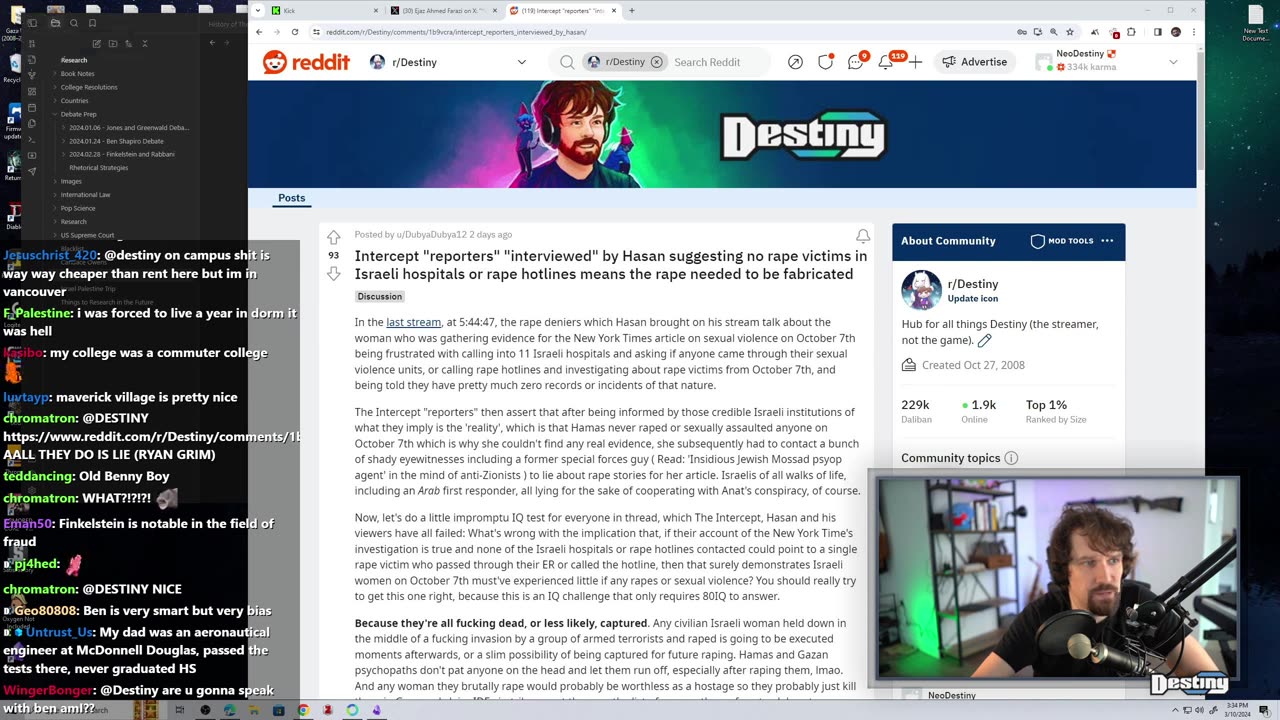Click the Advertise button
The height and width of the screenshot is (720, 1280).
(x=974, y=62)
